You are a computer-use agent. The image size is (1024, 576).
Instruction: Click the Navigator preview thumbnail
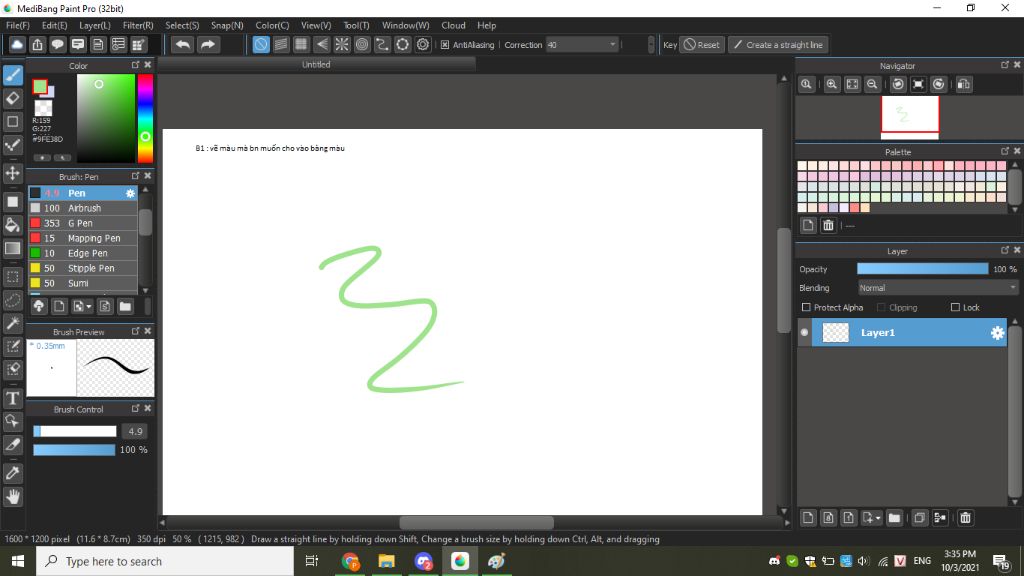point(910,116)
